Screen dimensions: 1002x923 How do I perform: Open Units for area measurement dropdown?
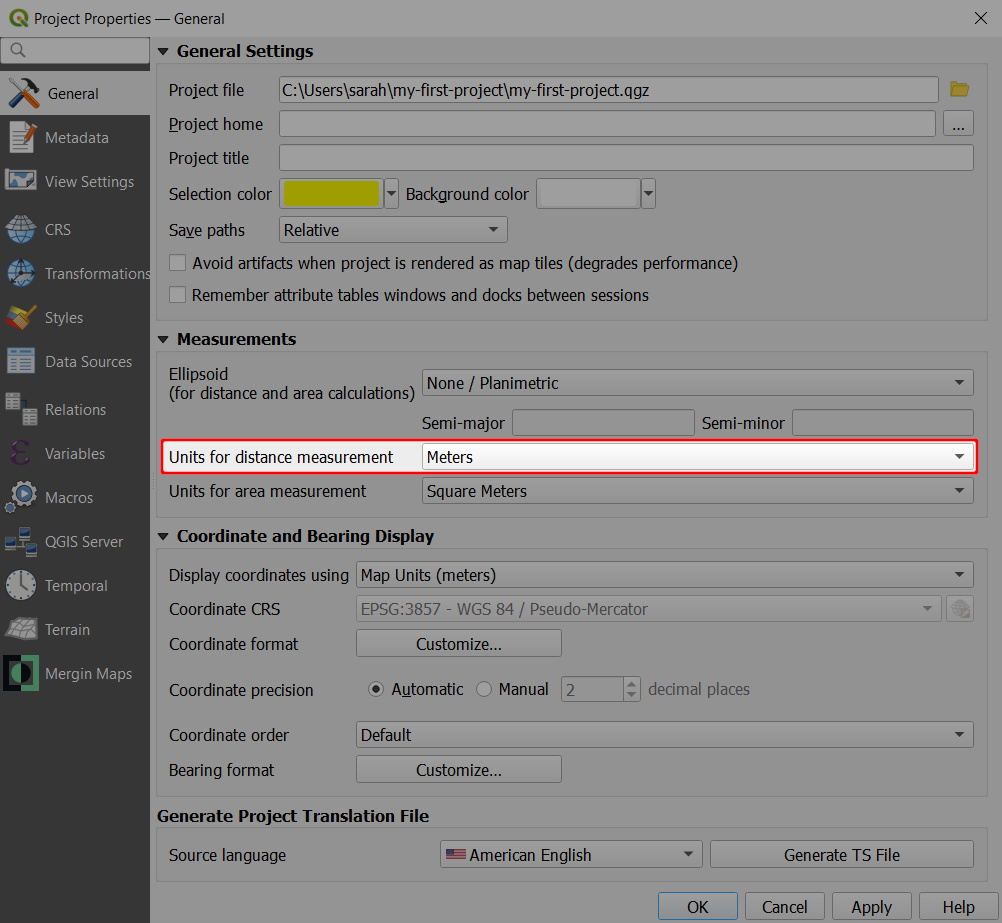coord(697,491)
